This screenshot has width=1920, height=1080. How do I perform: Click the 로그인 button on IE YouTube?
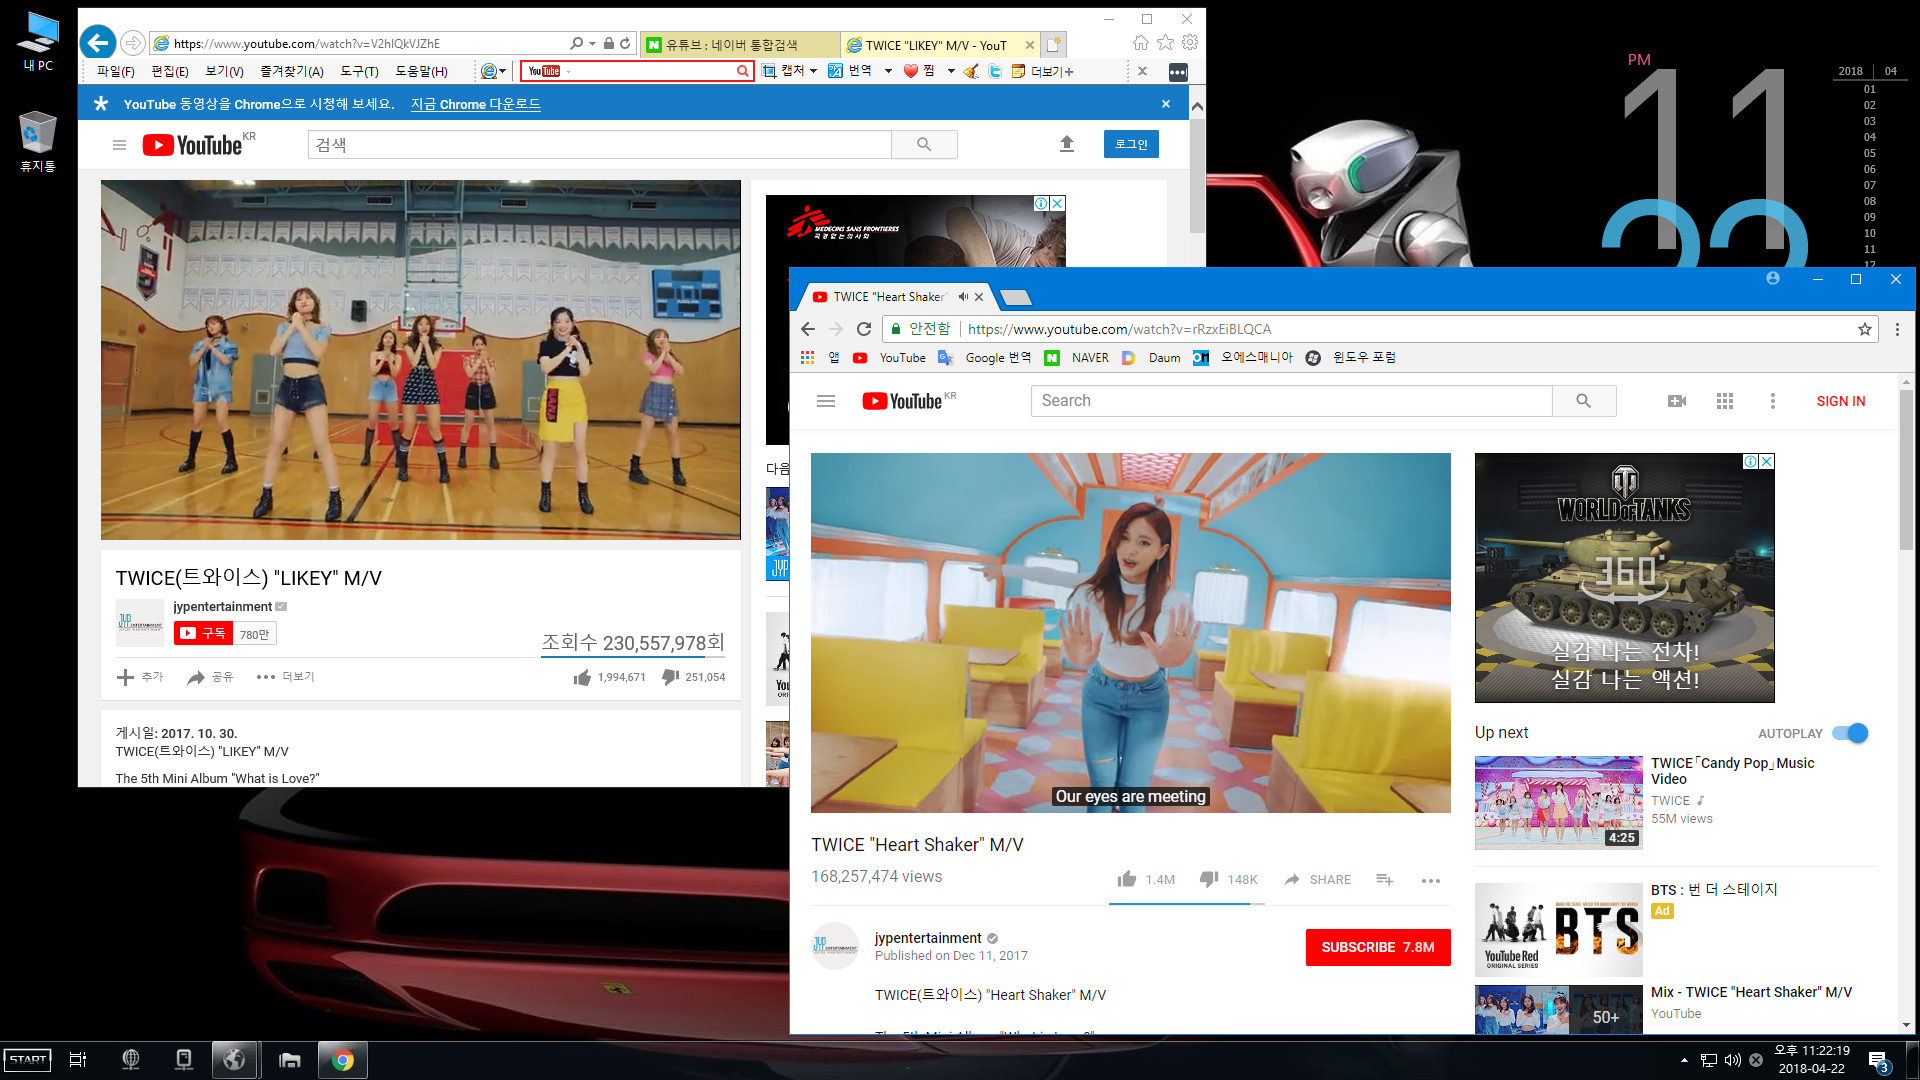coord(1131,144)
